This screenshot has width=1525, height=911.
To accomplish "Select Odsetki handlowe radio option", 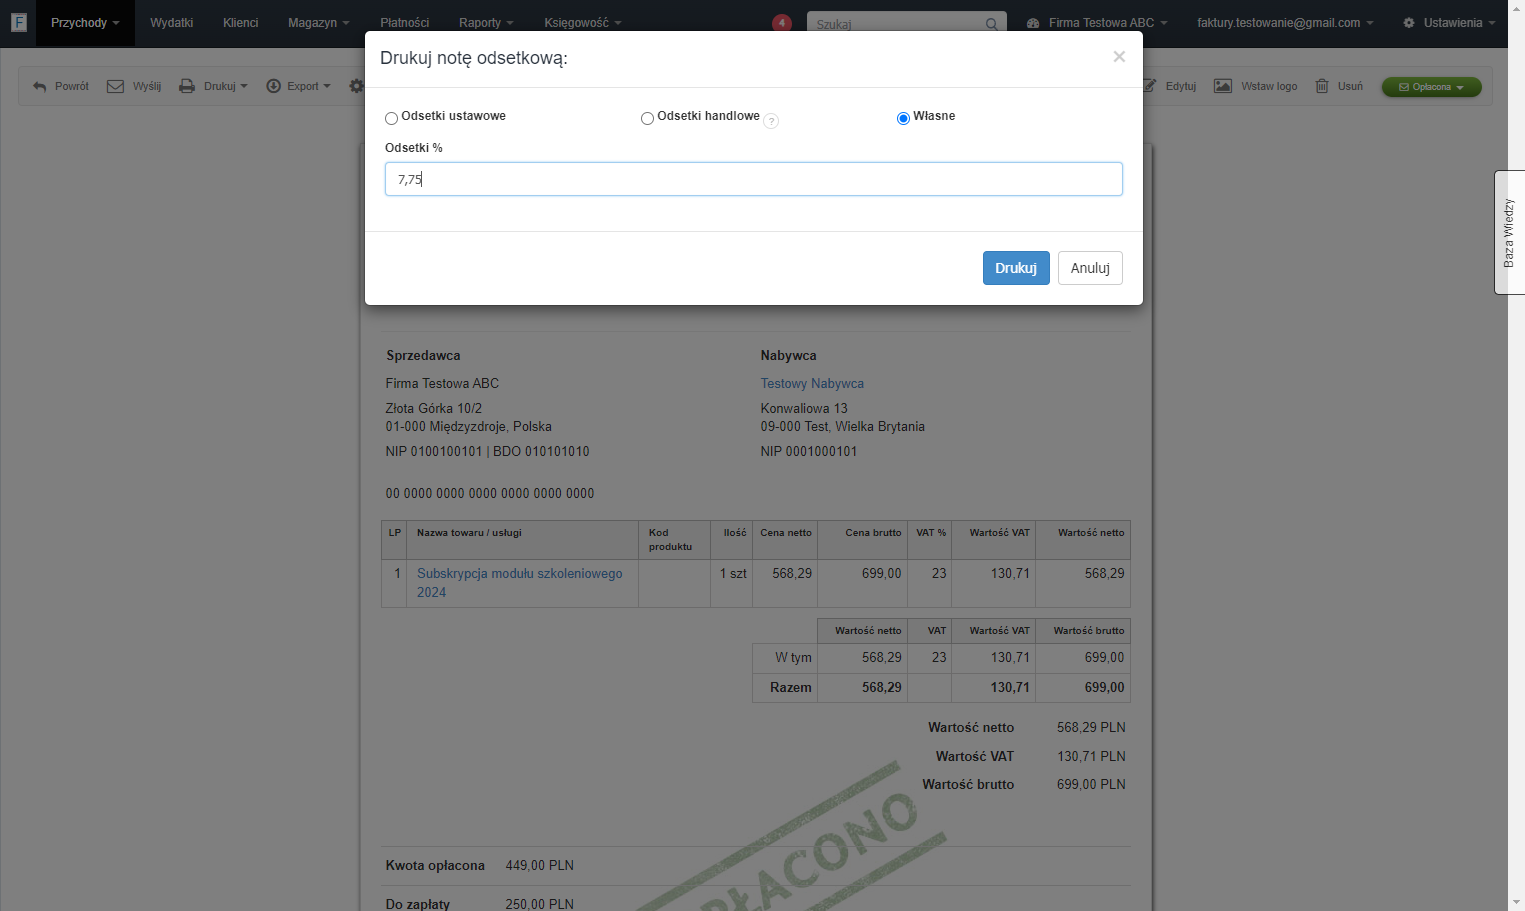I will pyautogui.click(x=648, y=118).
